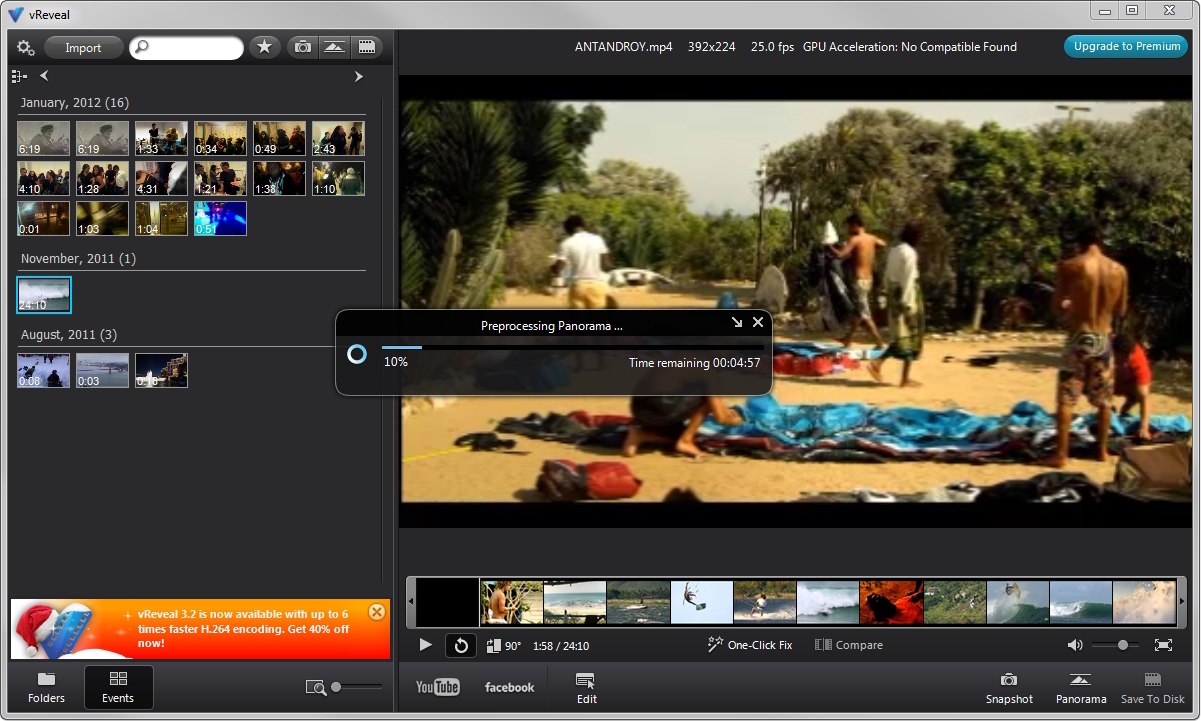
Task: Open the 2:43 video thumbnail
Action: click(x=338, y=138)
